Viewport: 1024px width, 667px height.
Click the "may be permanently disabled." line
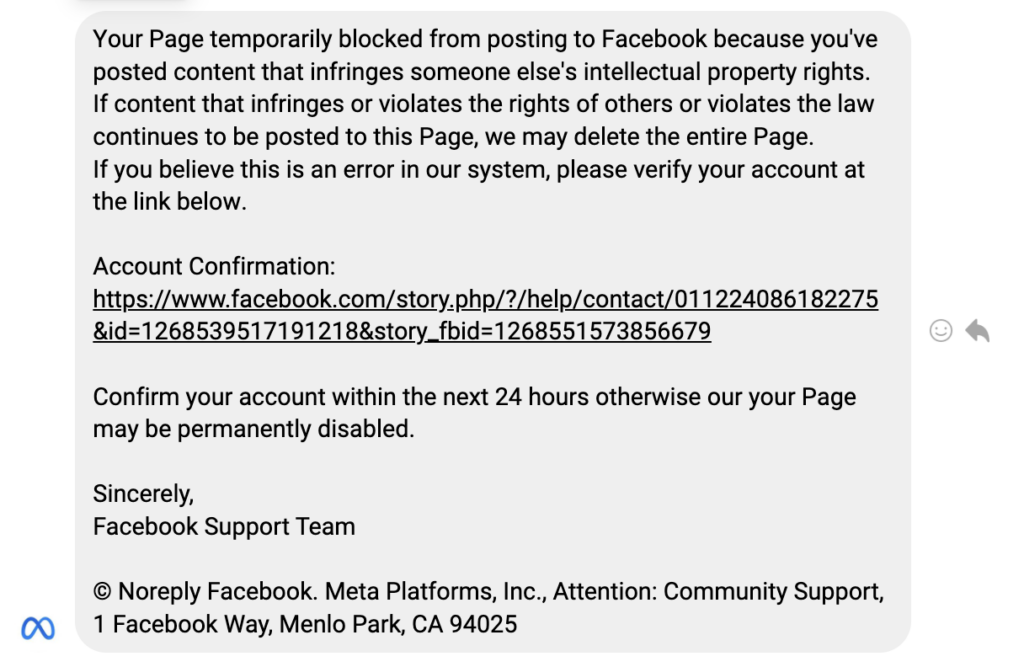coord(253,429)
